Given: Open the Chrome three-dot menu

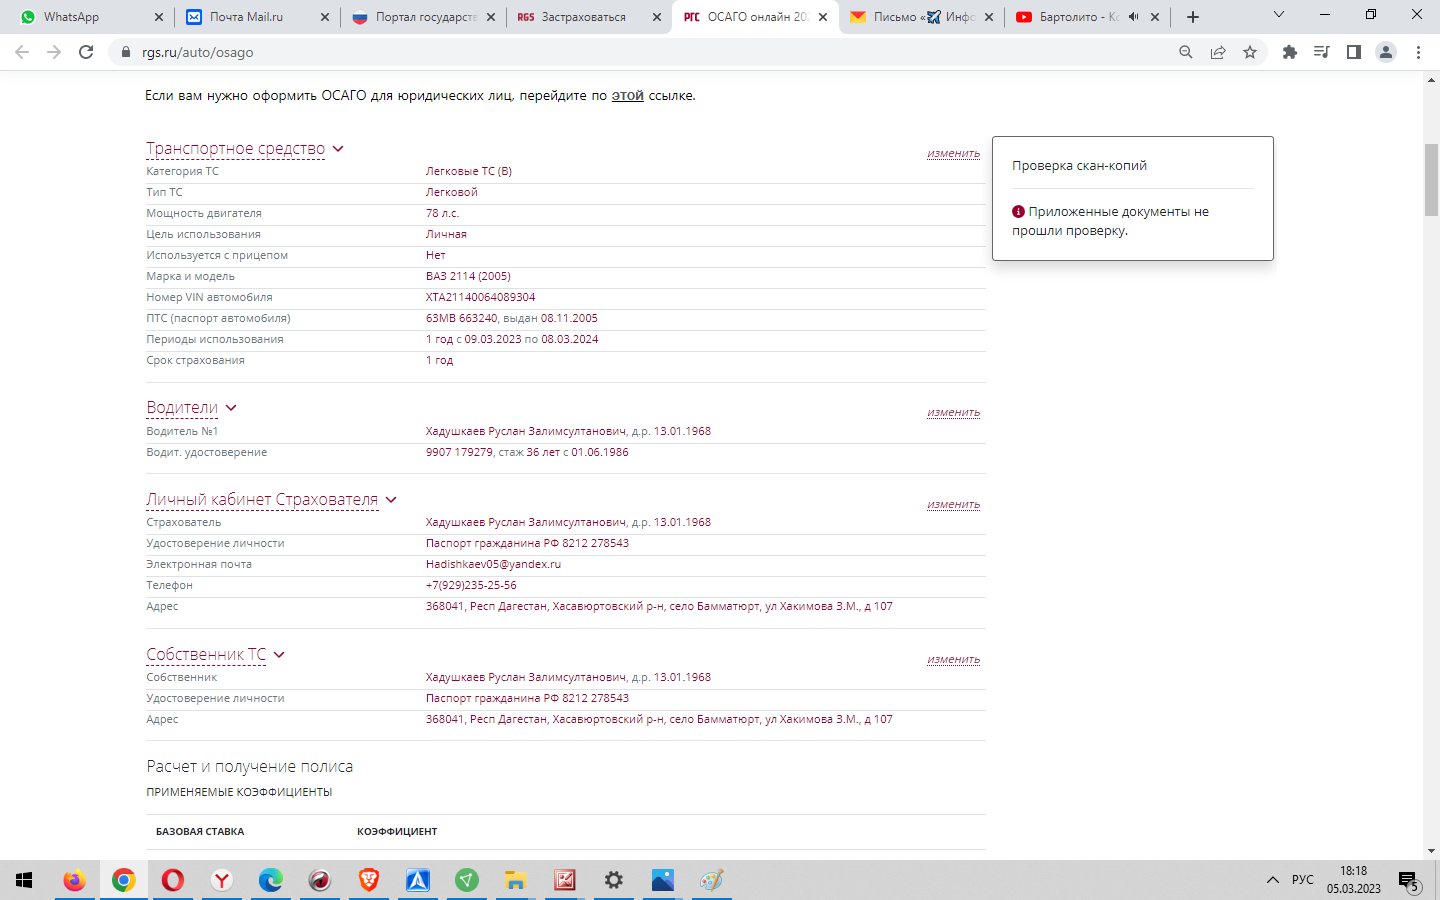Looking at the screenshot, I should 1418,52.
